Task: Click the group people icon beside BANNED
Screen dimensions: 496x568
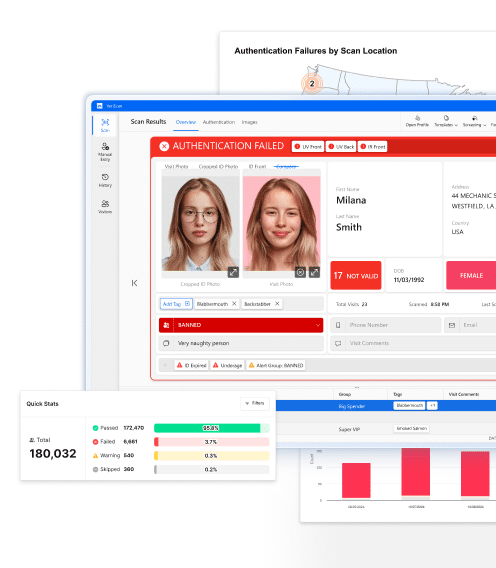Action: (x=166, y=325)
